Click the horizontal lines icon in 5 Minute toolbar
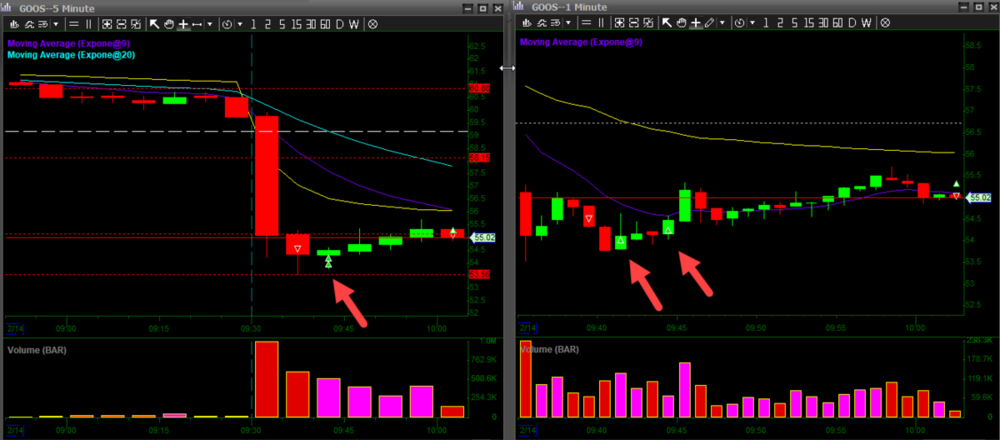Viewport: 1000px width, 440px height. [x=75, y=22]
